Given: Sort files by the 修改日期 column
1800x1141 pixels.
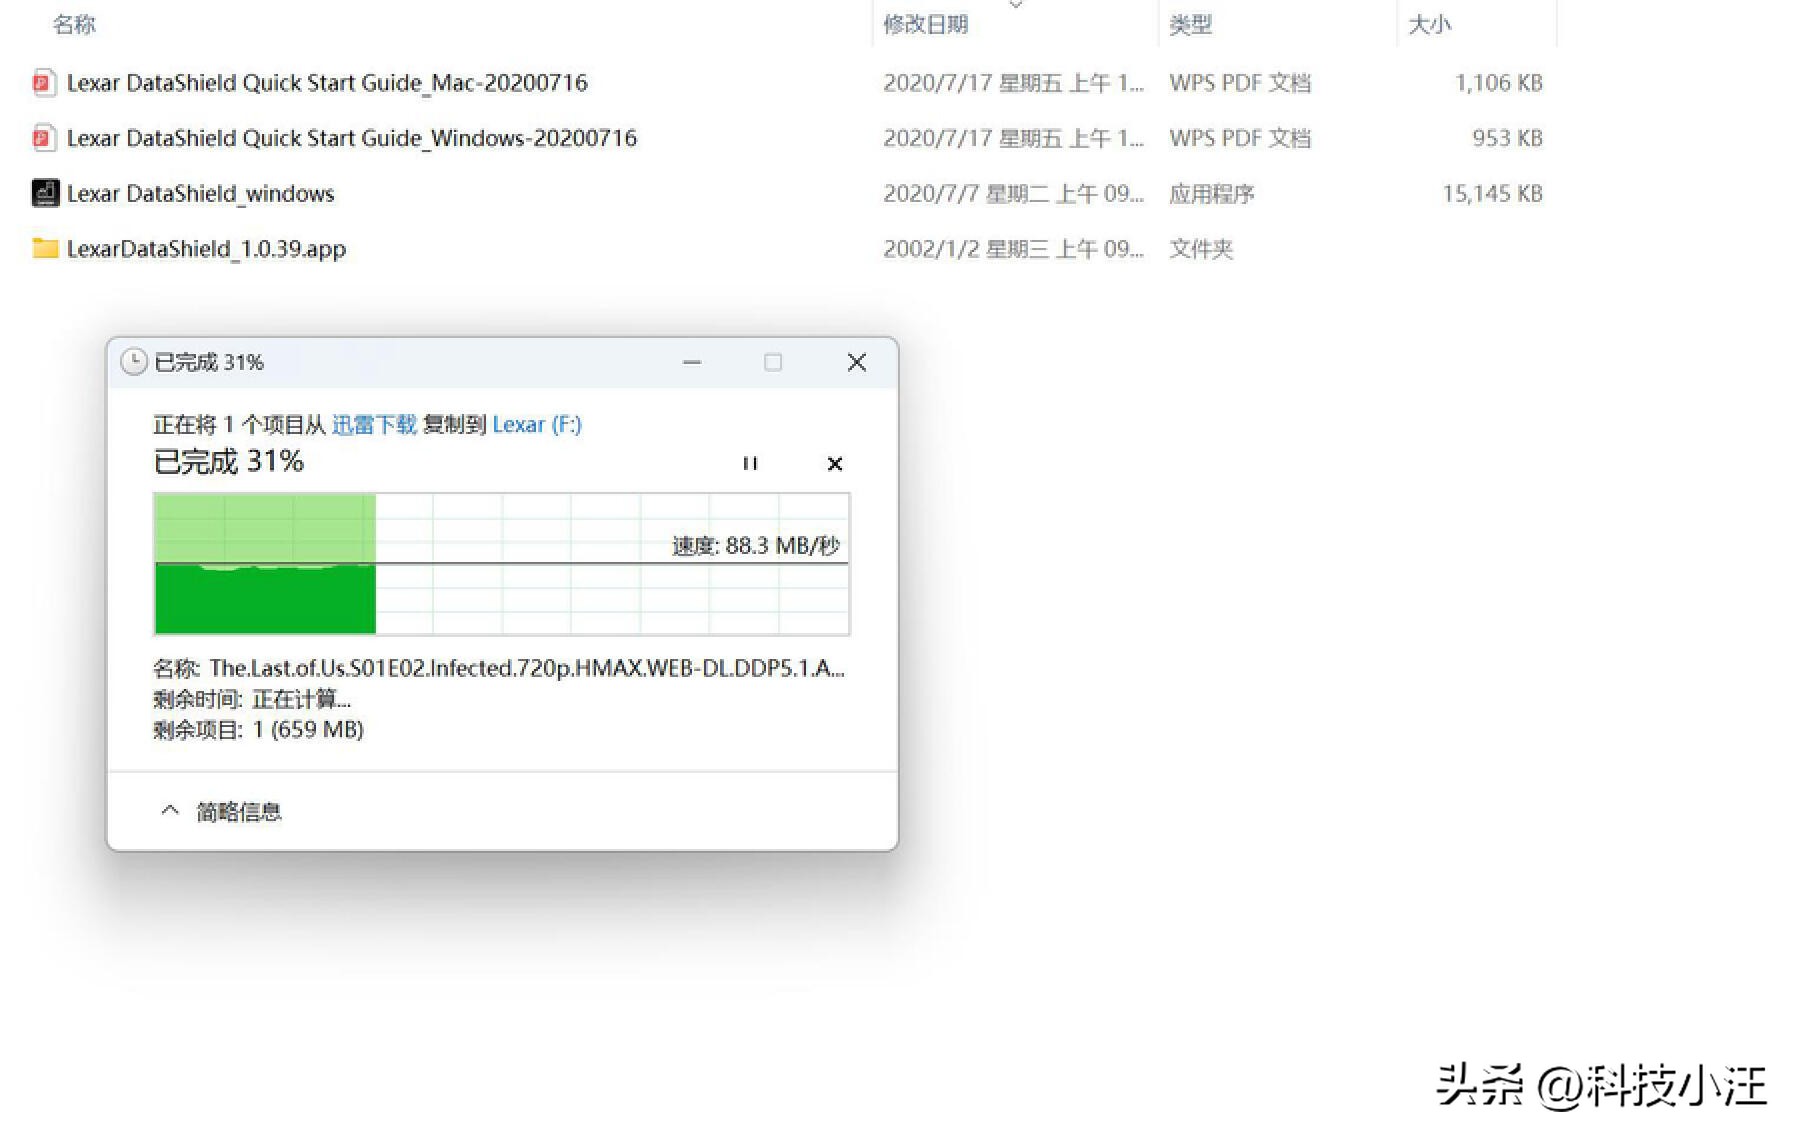Looking at the screenshot, I should [925, 24].
